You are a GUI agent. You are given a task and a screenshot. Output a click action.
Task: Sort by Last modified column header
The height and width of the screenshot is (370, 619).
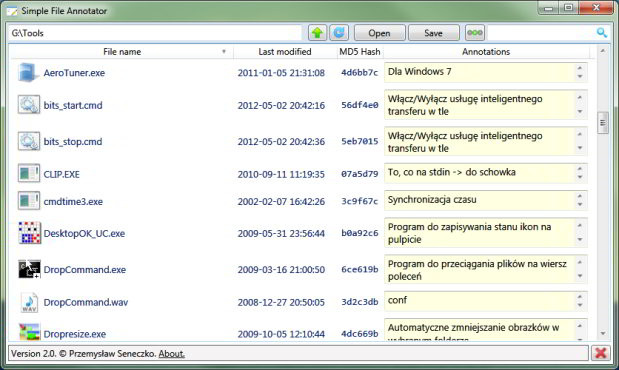pos(285,52)
